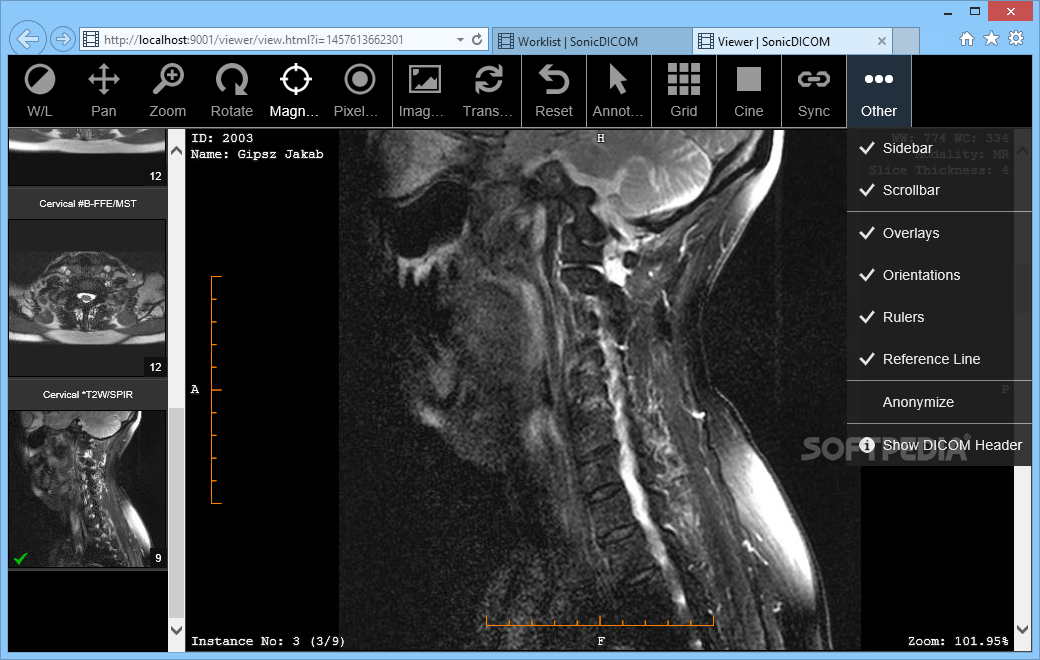Viewport: 1040px width, 660px height.
Task: Go back in the browser
Action: click(28, 39)
